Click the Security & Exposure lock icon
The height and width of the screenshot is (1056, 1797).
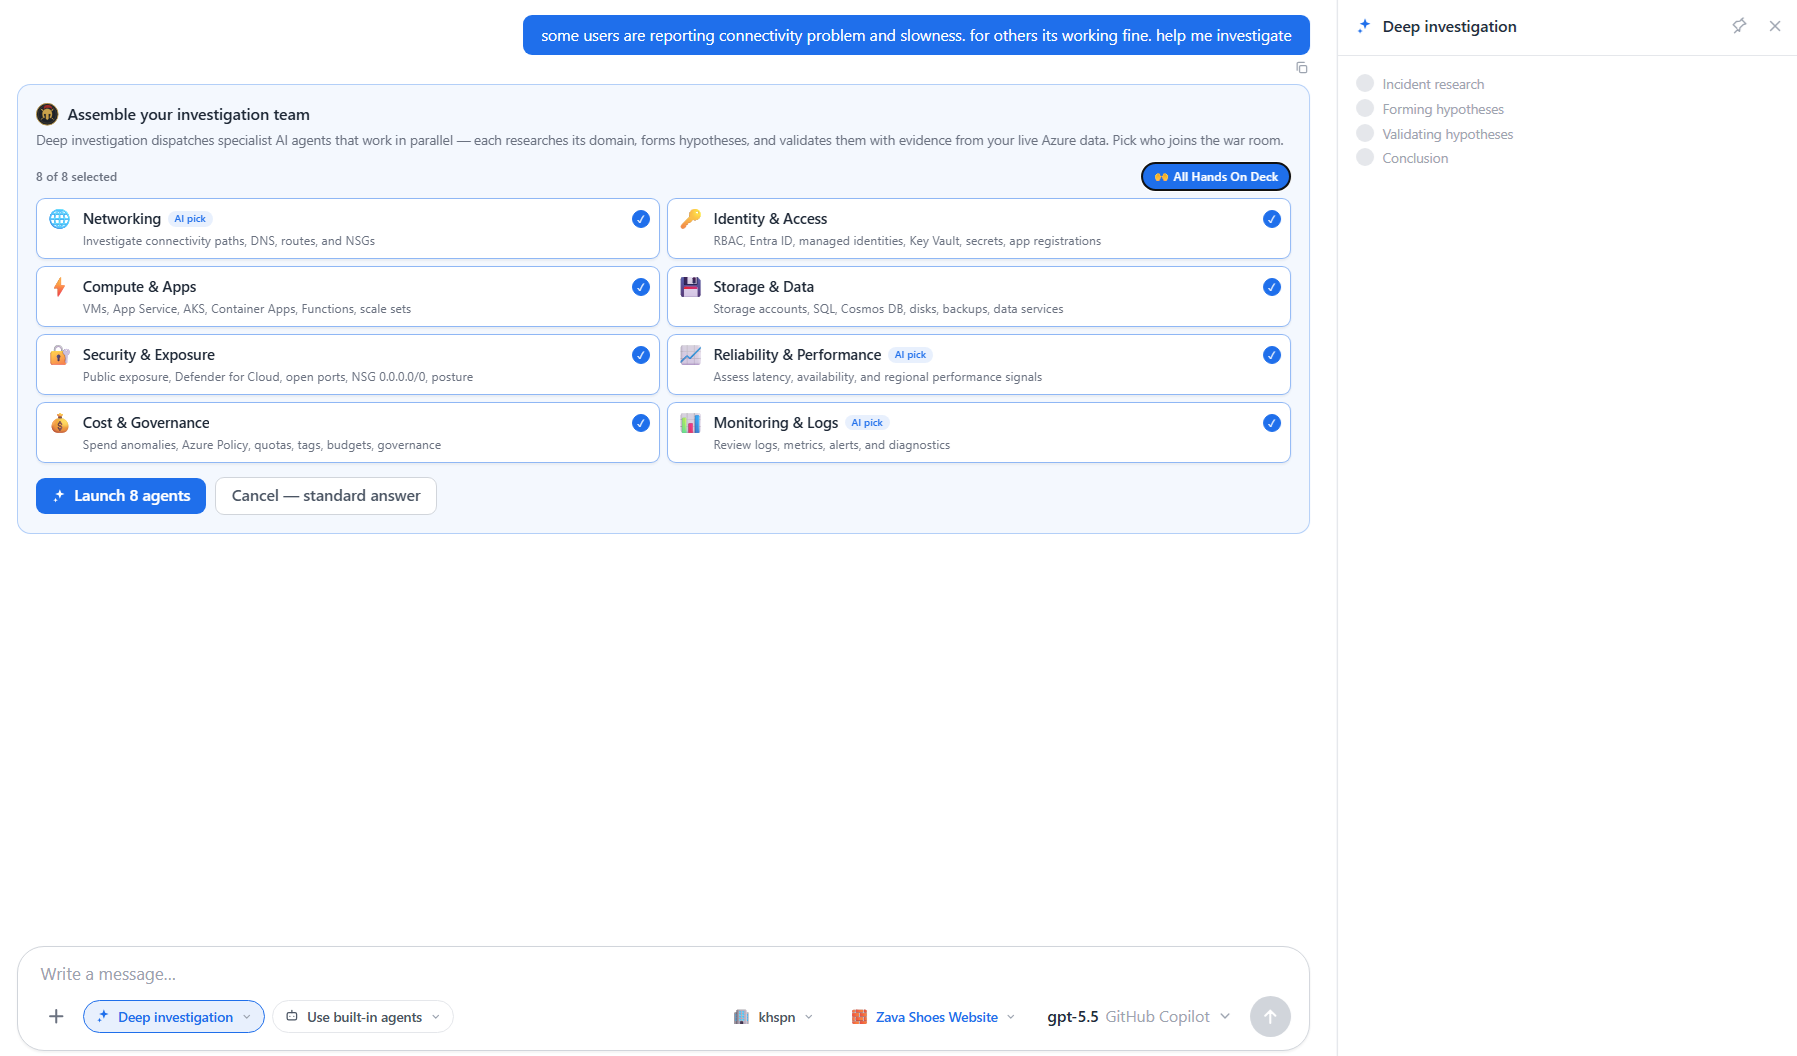[x=60, y=355]
